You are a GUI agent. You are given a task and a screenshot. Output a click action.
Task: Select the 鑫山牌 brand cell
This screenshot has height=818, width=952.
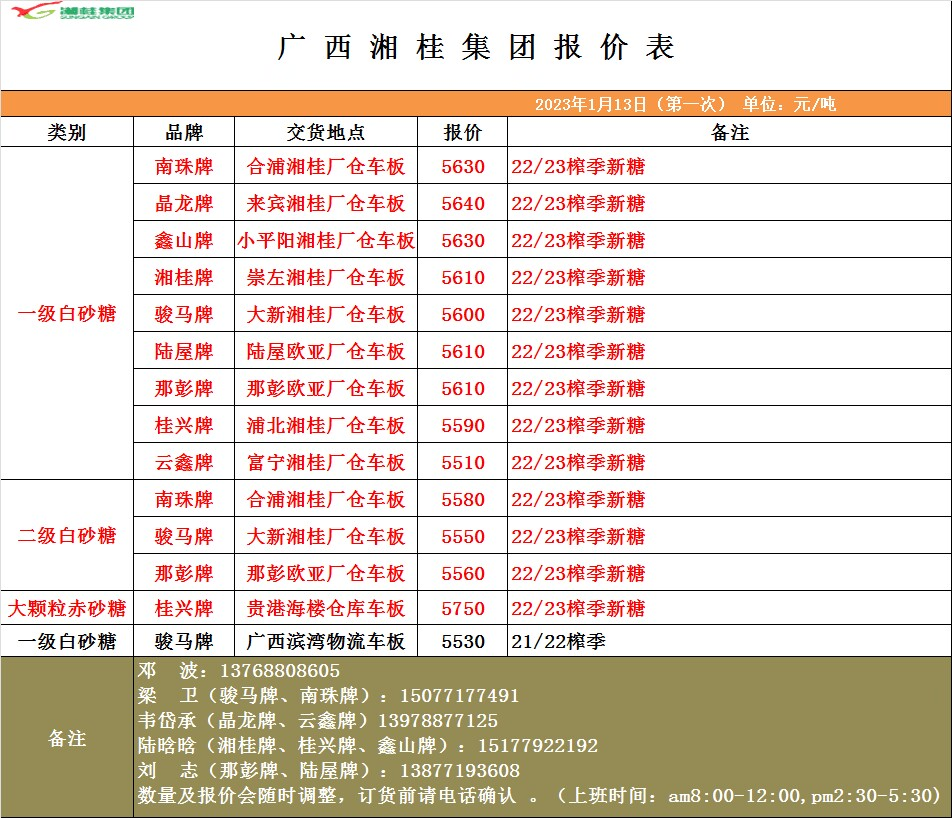coord(184,241)
